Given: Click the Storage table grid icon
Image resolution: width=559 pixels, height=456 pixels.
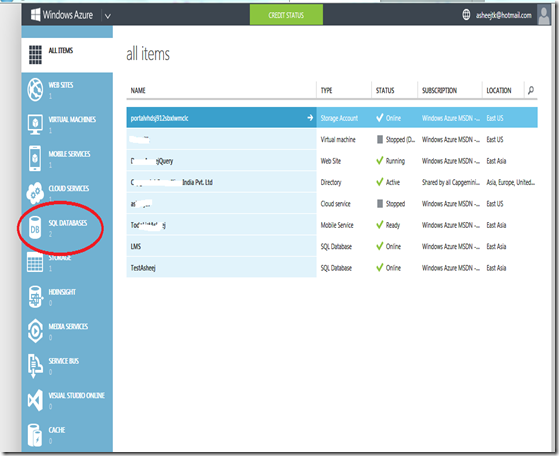Looking at the screenshot, I should click(35, 262).
